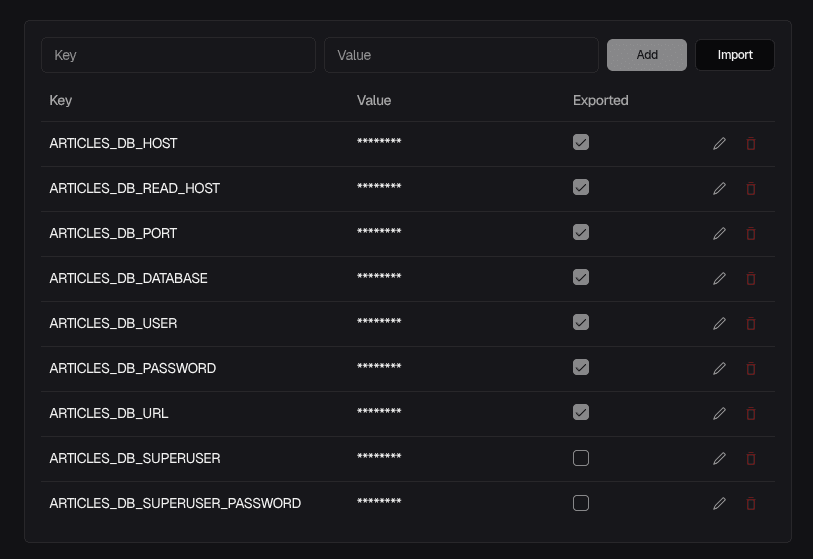Edit the ARTICLES_DB_PASSWORD variable

pos(719,369)
